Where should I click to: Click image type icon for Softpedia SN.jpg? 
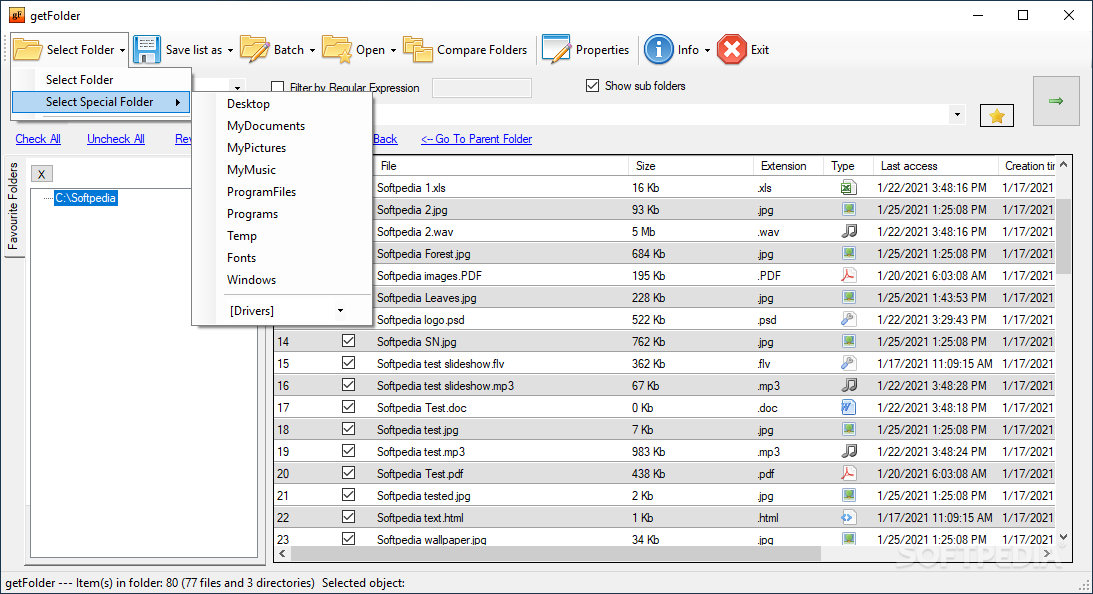848,341
